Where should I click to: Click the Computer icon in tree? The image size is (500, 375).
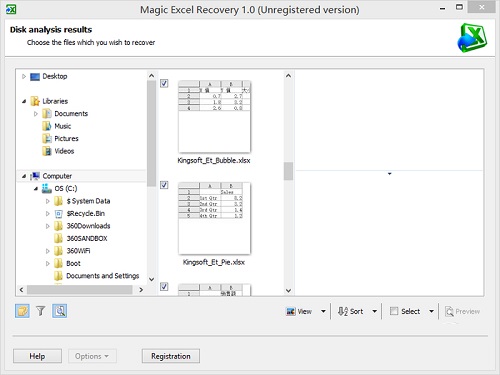click(35, 176)
